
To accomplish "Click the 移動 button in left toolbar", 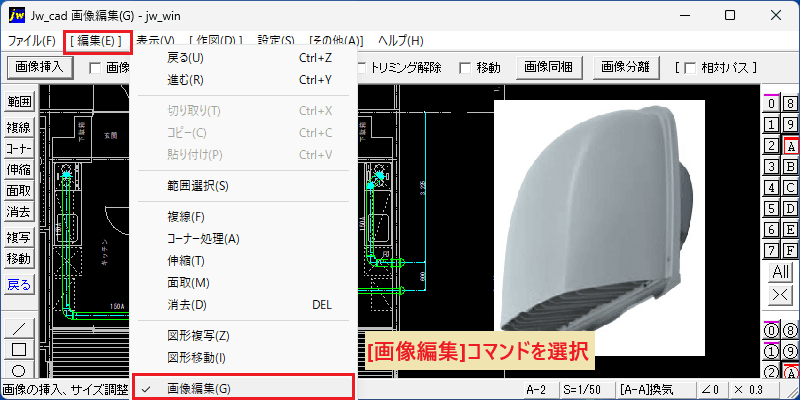I will click(19, 259).
